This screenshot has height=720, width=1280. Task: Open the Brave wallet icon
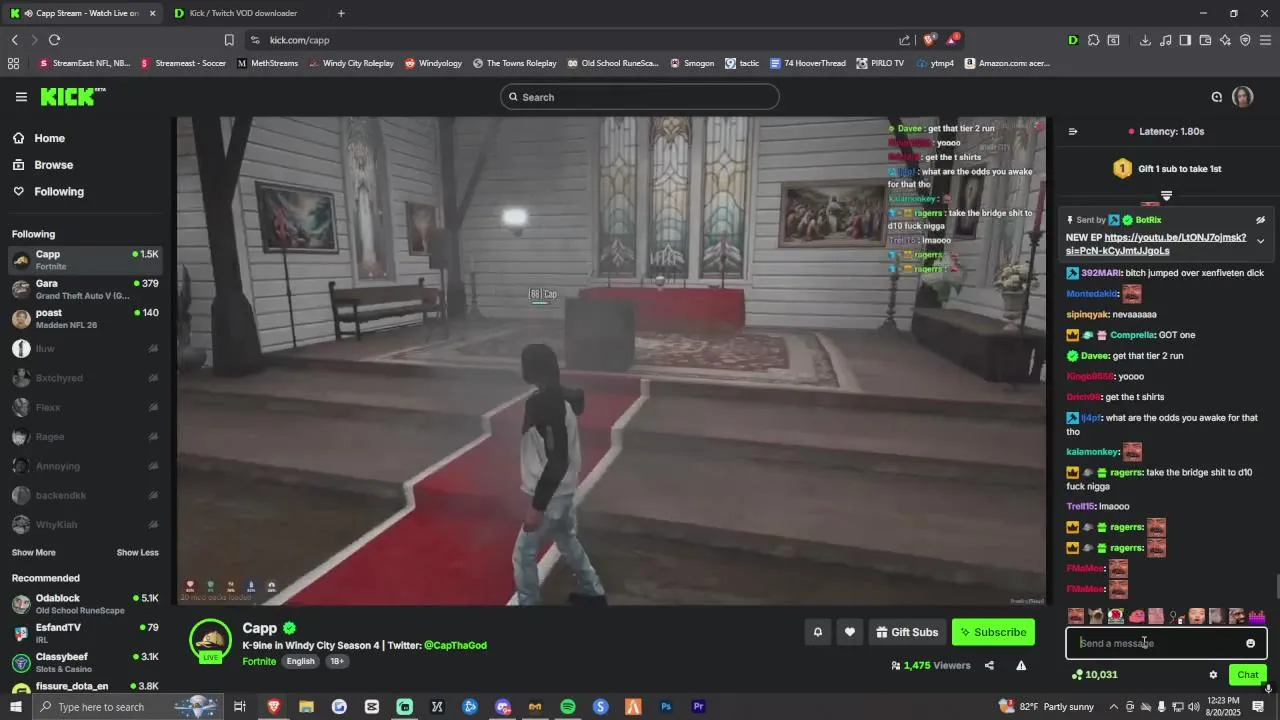click(1205, 40)
